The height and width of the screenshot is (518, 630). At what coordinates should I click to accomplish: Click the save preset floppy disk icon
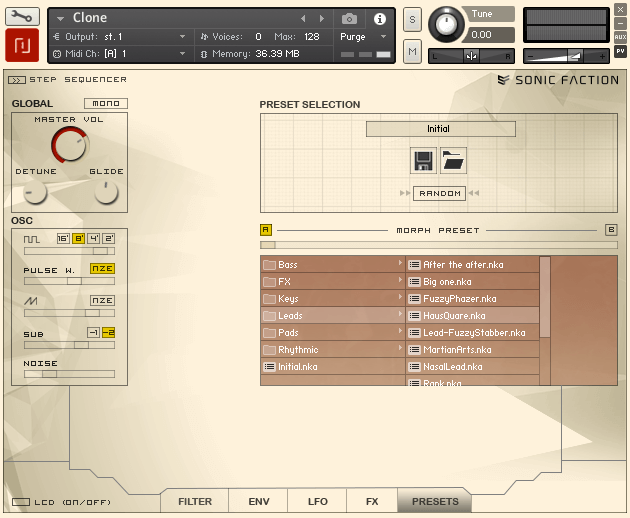pyautogui.click(x=423, y=161)
